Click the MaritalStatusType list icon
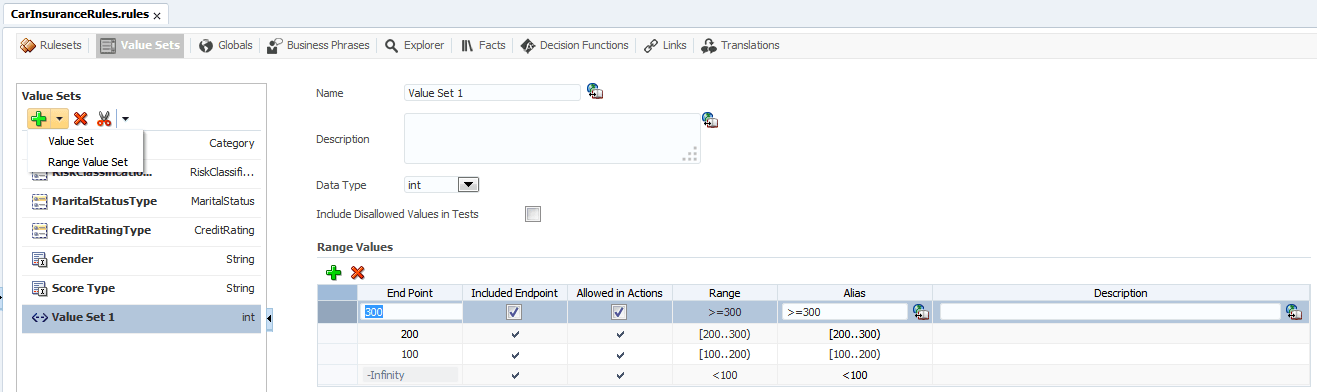 (40, 201)
